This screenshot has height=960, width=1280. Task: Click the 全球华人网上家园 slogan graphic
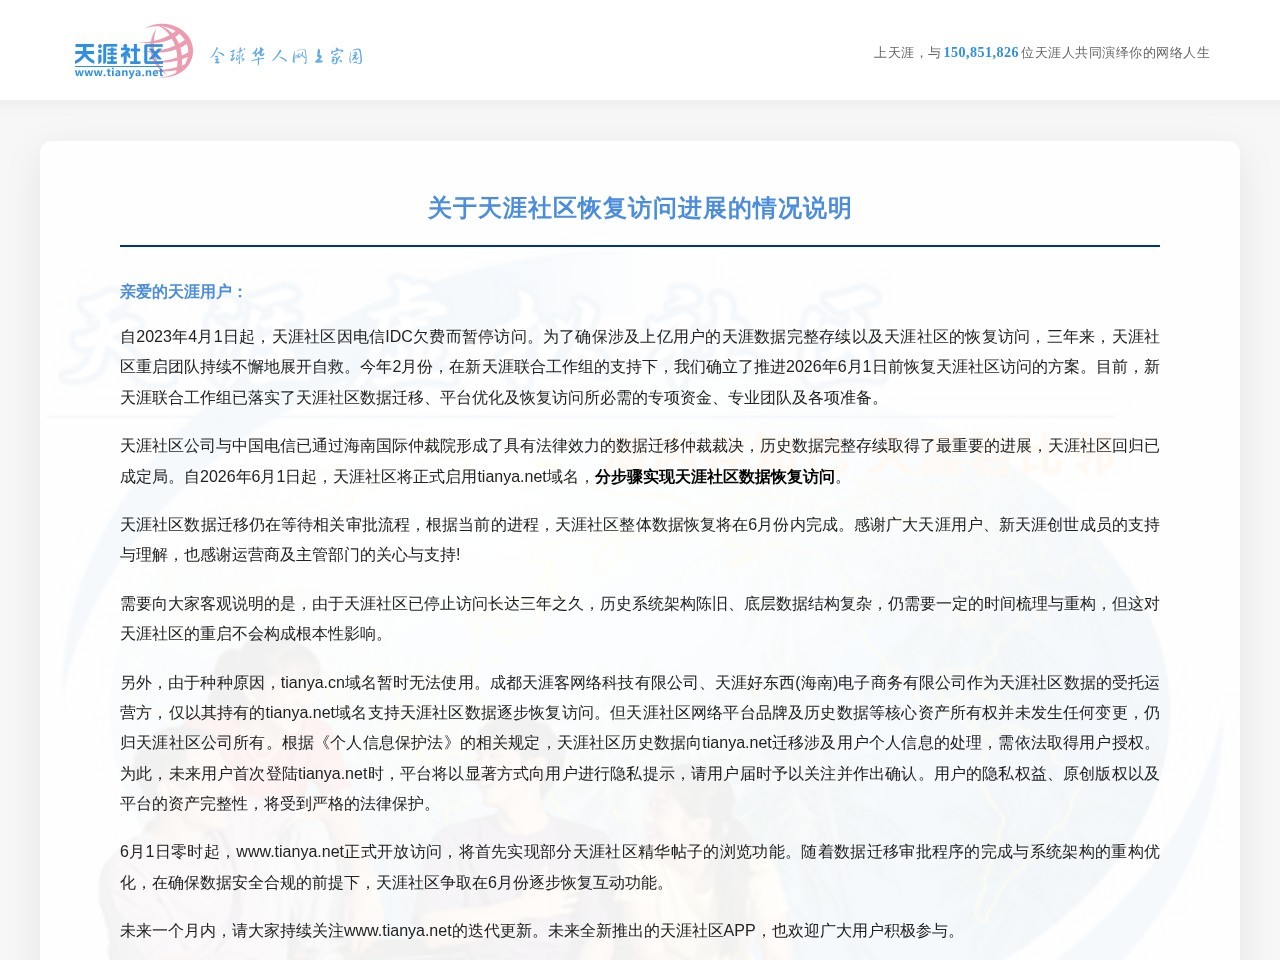pyautogui.click(x=286, y=56)
